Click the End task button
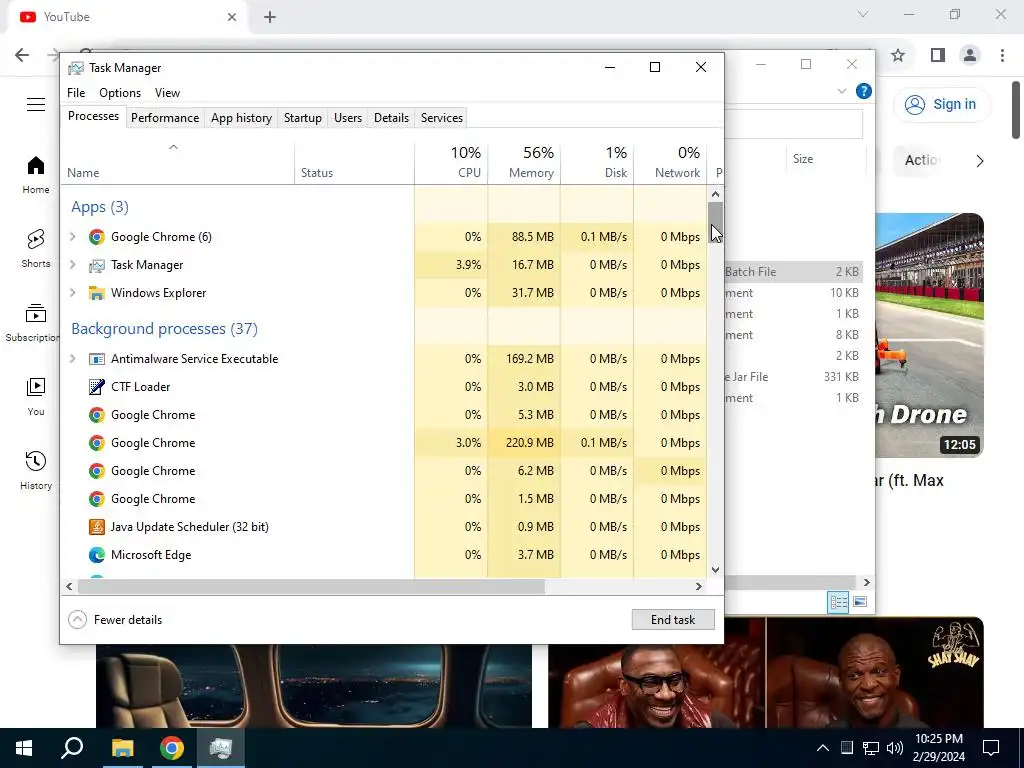1024x768 pixels. (673, 620)
